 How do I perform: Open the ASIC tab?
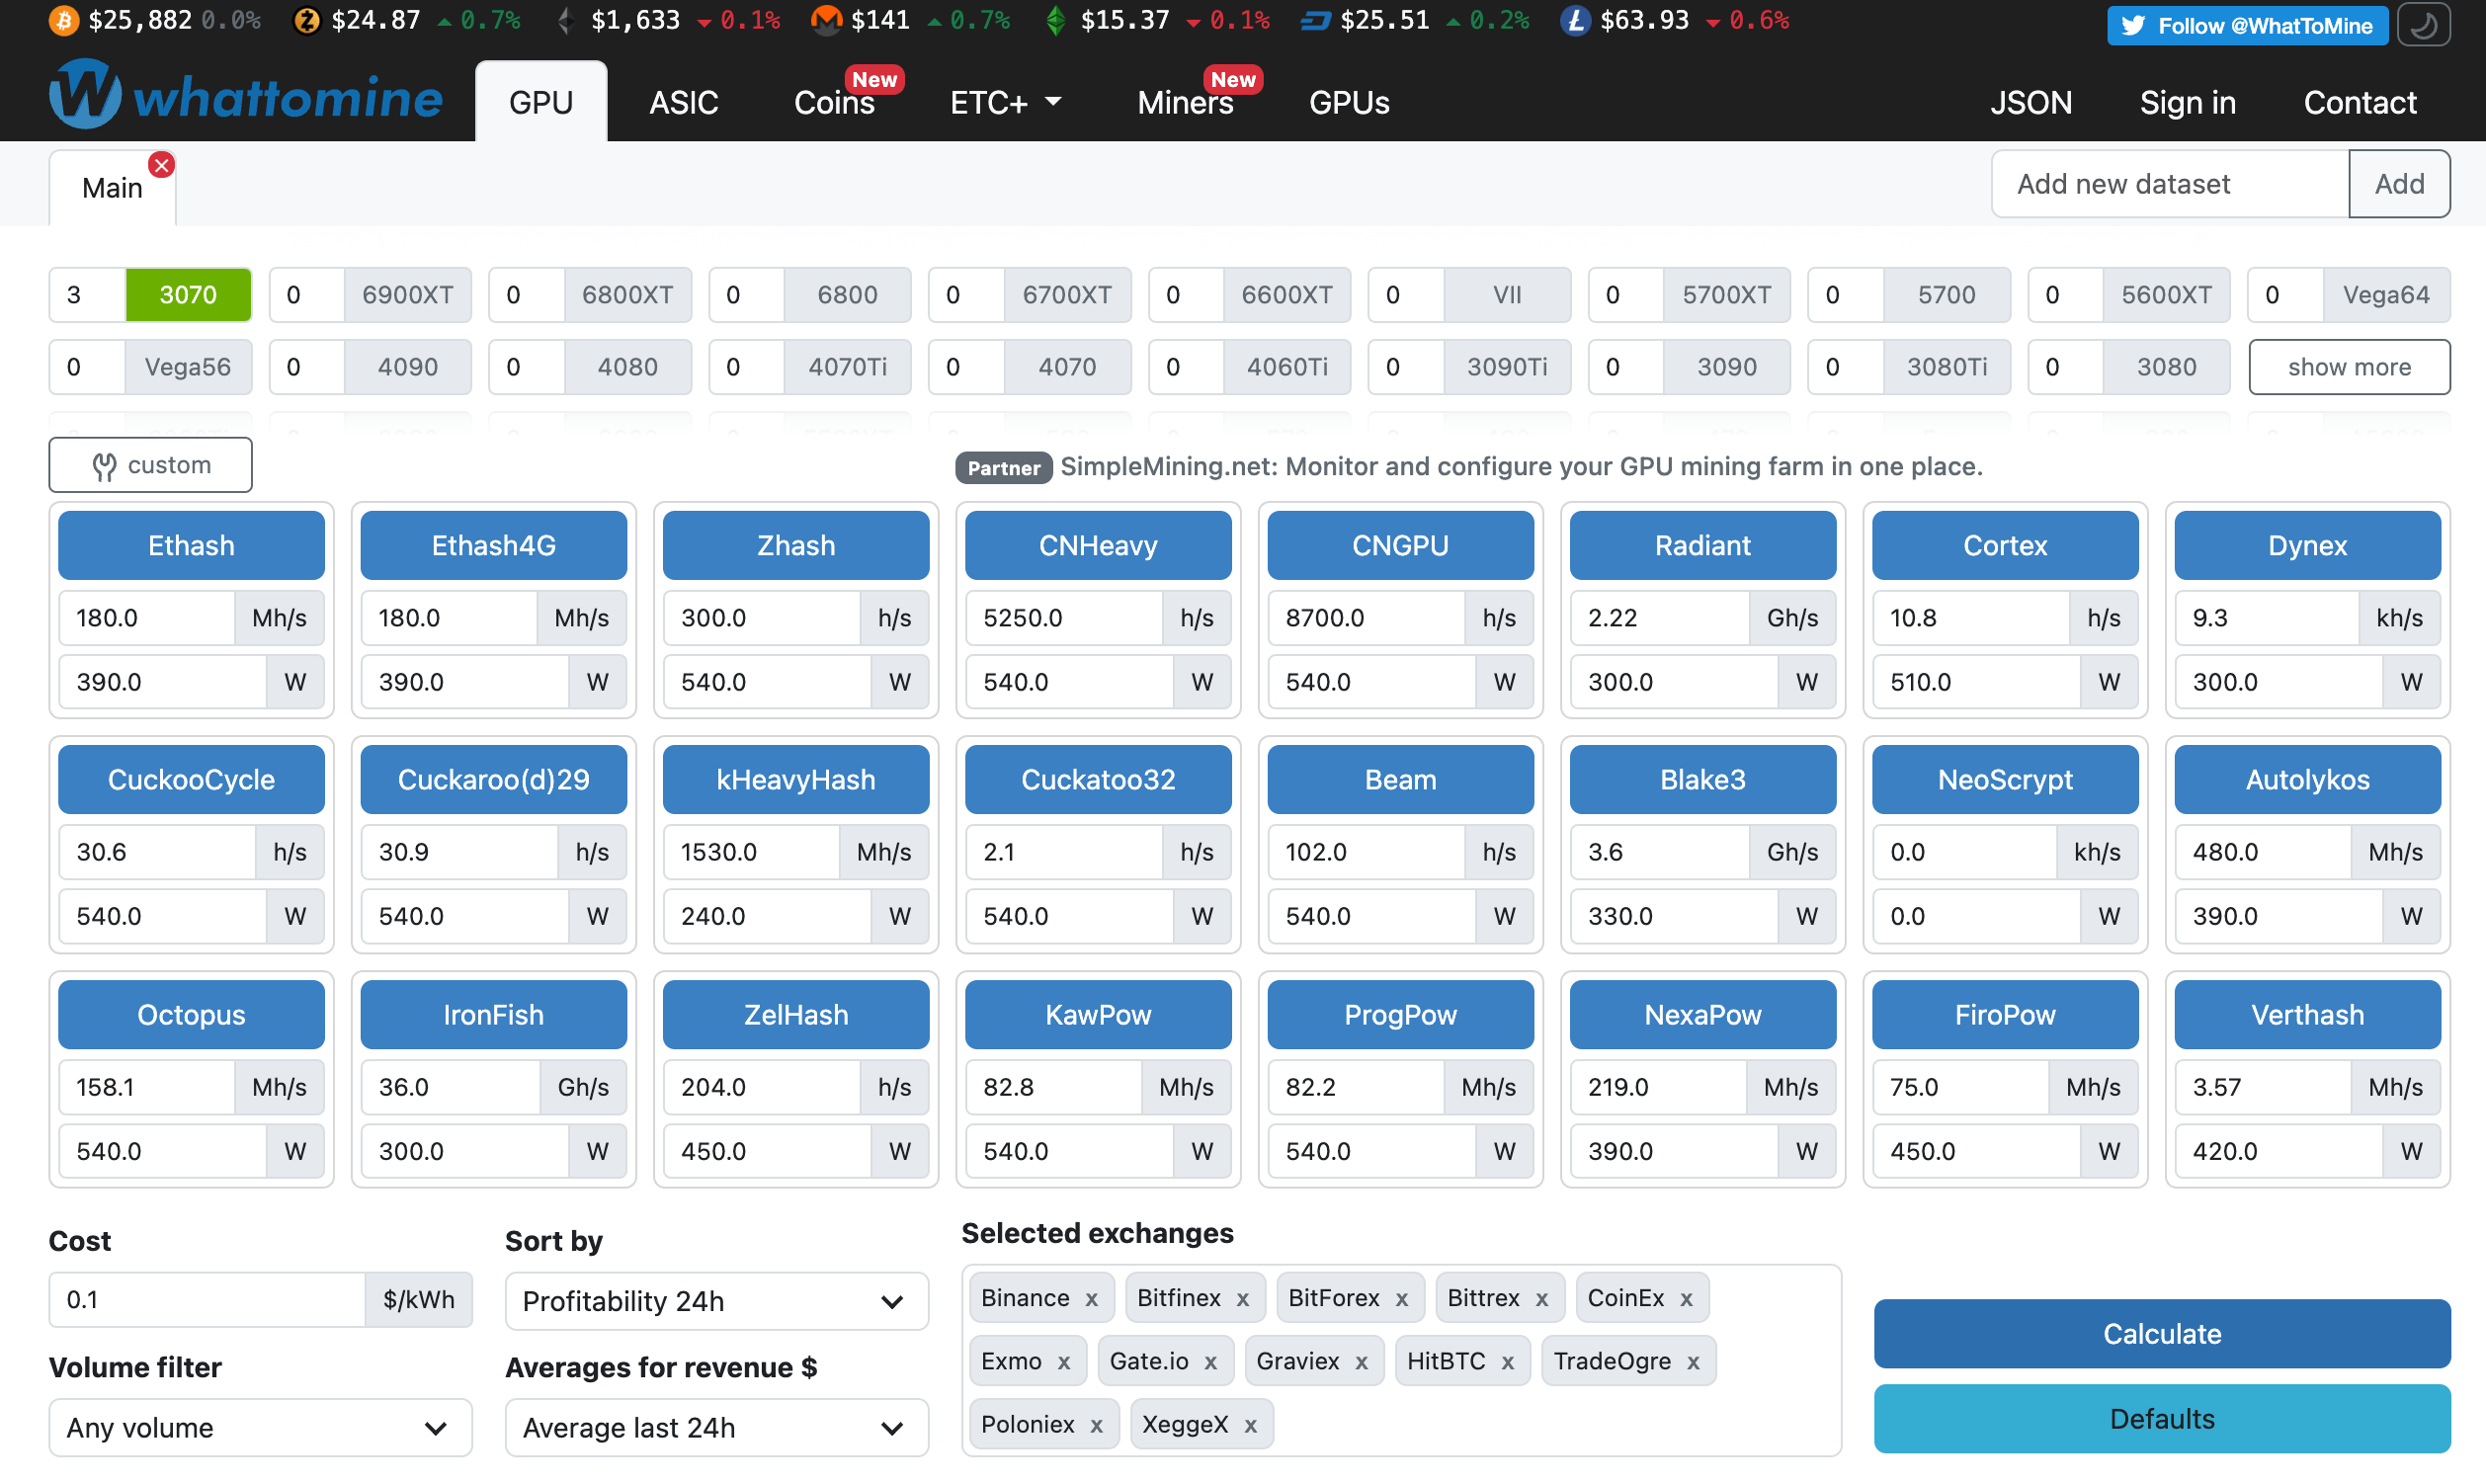click(x=680, y=99)
